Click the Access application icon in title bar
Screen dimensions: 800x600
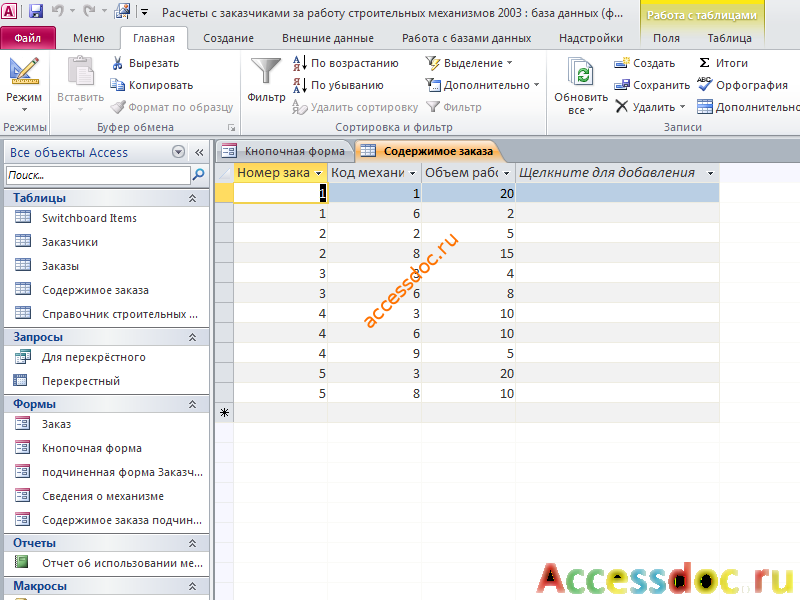pos(10,11)
